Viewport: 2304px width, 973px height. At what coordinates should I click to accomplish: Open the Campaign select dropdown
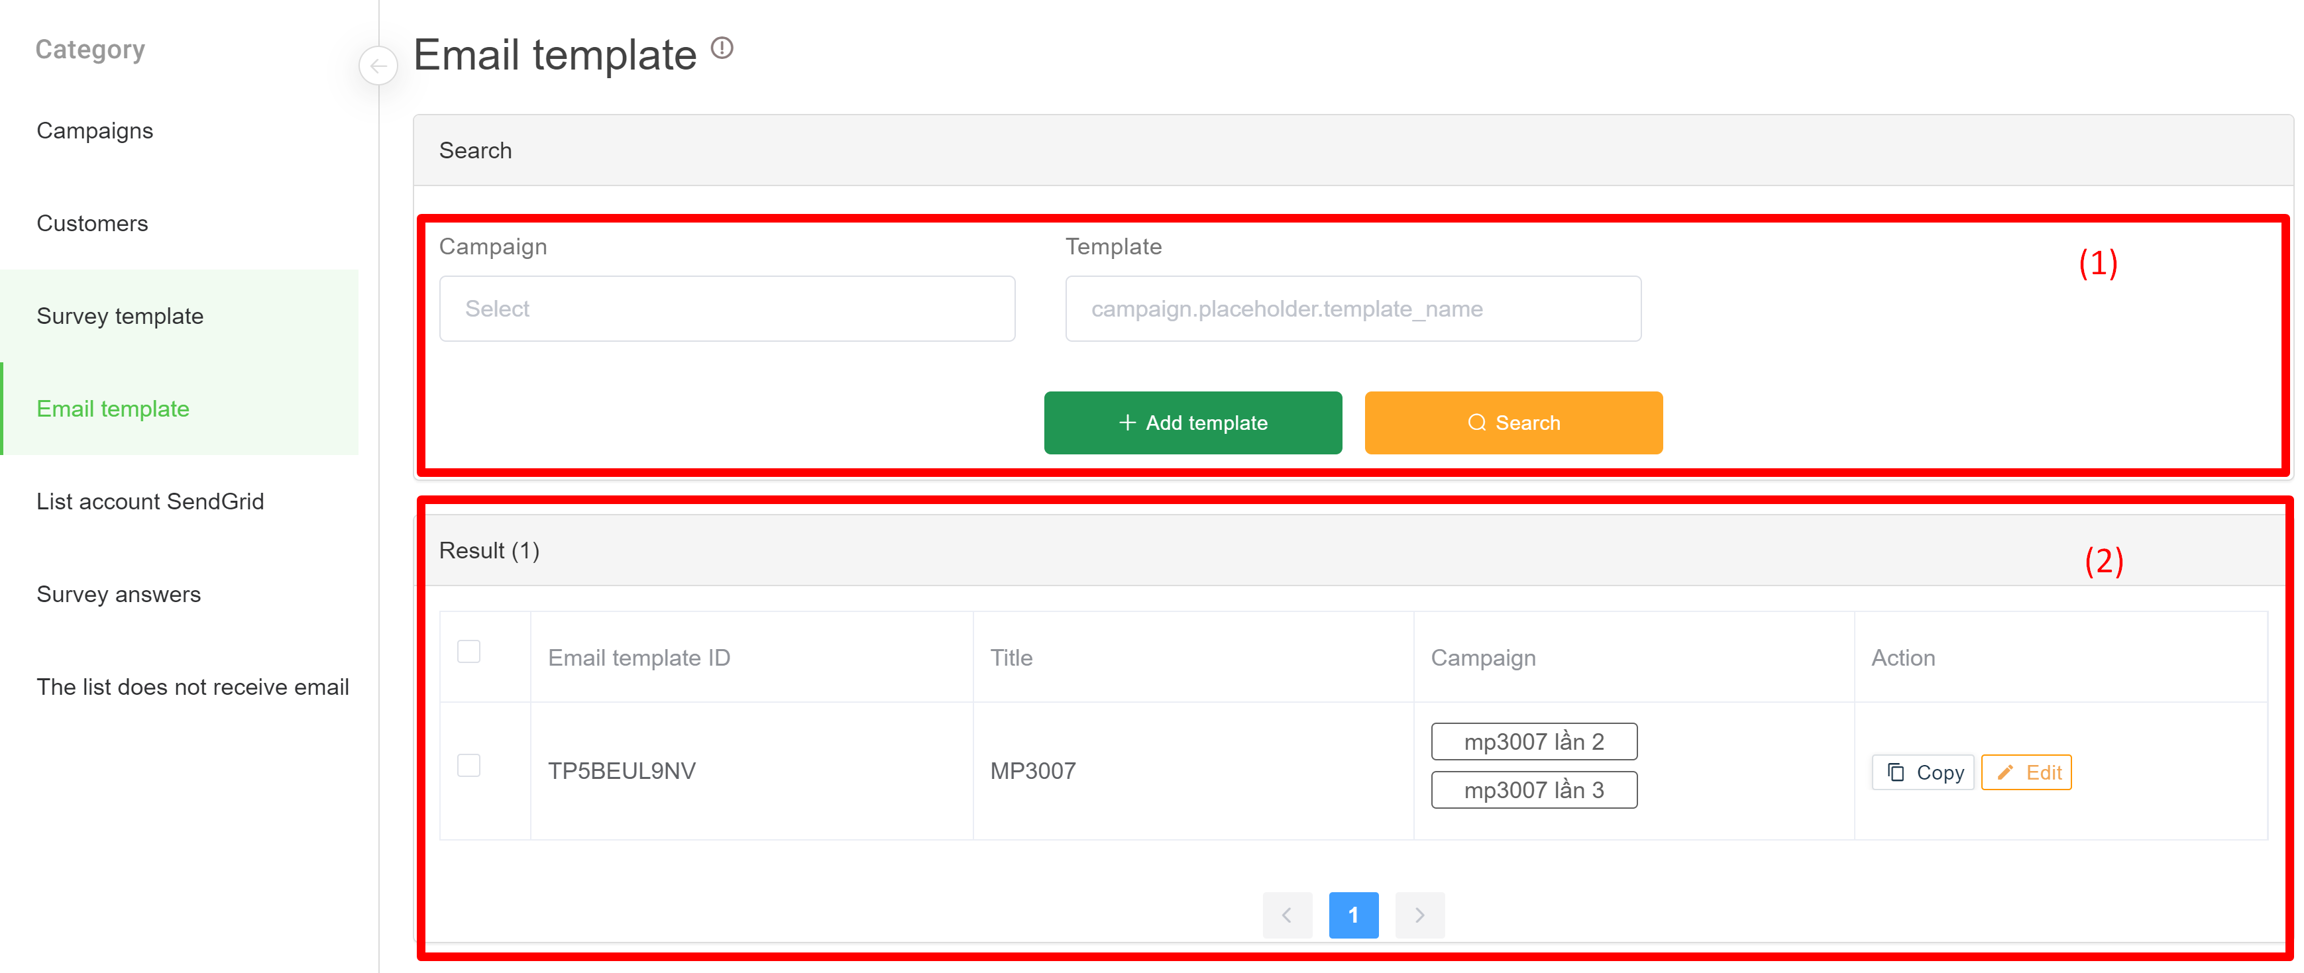coord(727,309)
